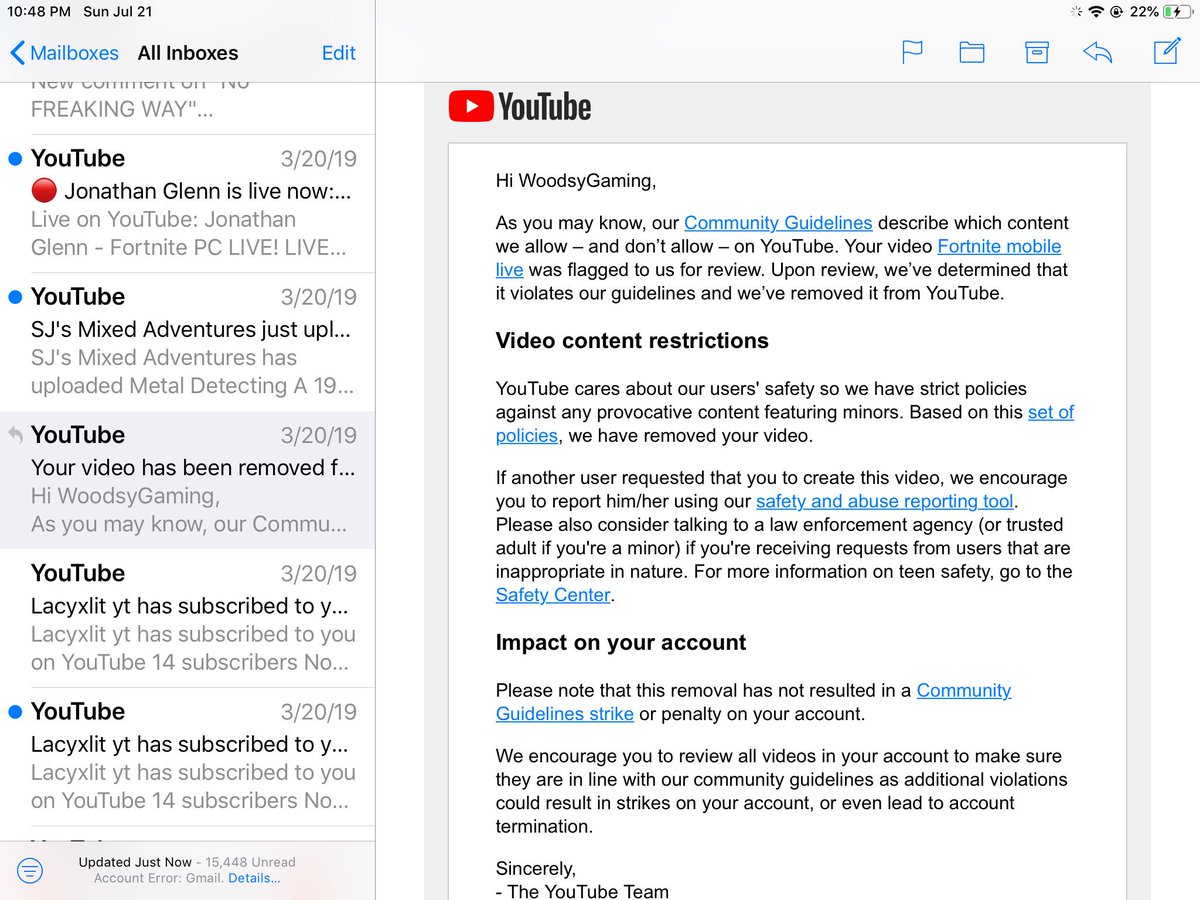This screenshot has height=900, width=1200.
Task: Select Your video has been removed email
Action: (x=188, y=480)
